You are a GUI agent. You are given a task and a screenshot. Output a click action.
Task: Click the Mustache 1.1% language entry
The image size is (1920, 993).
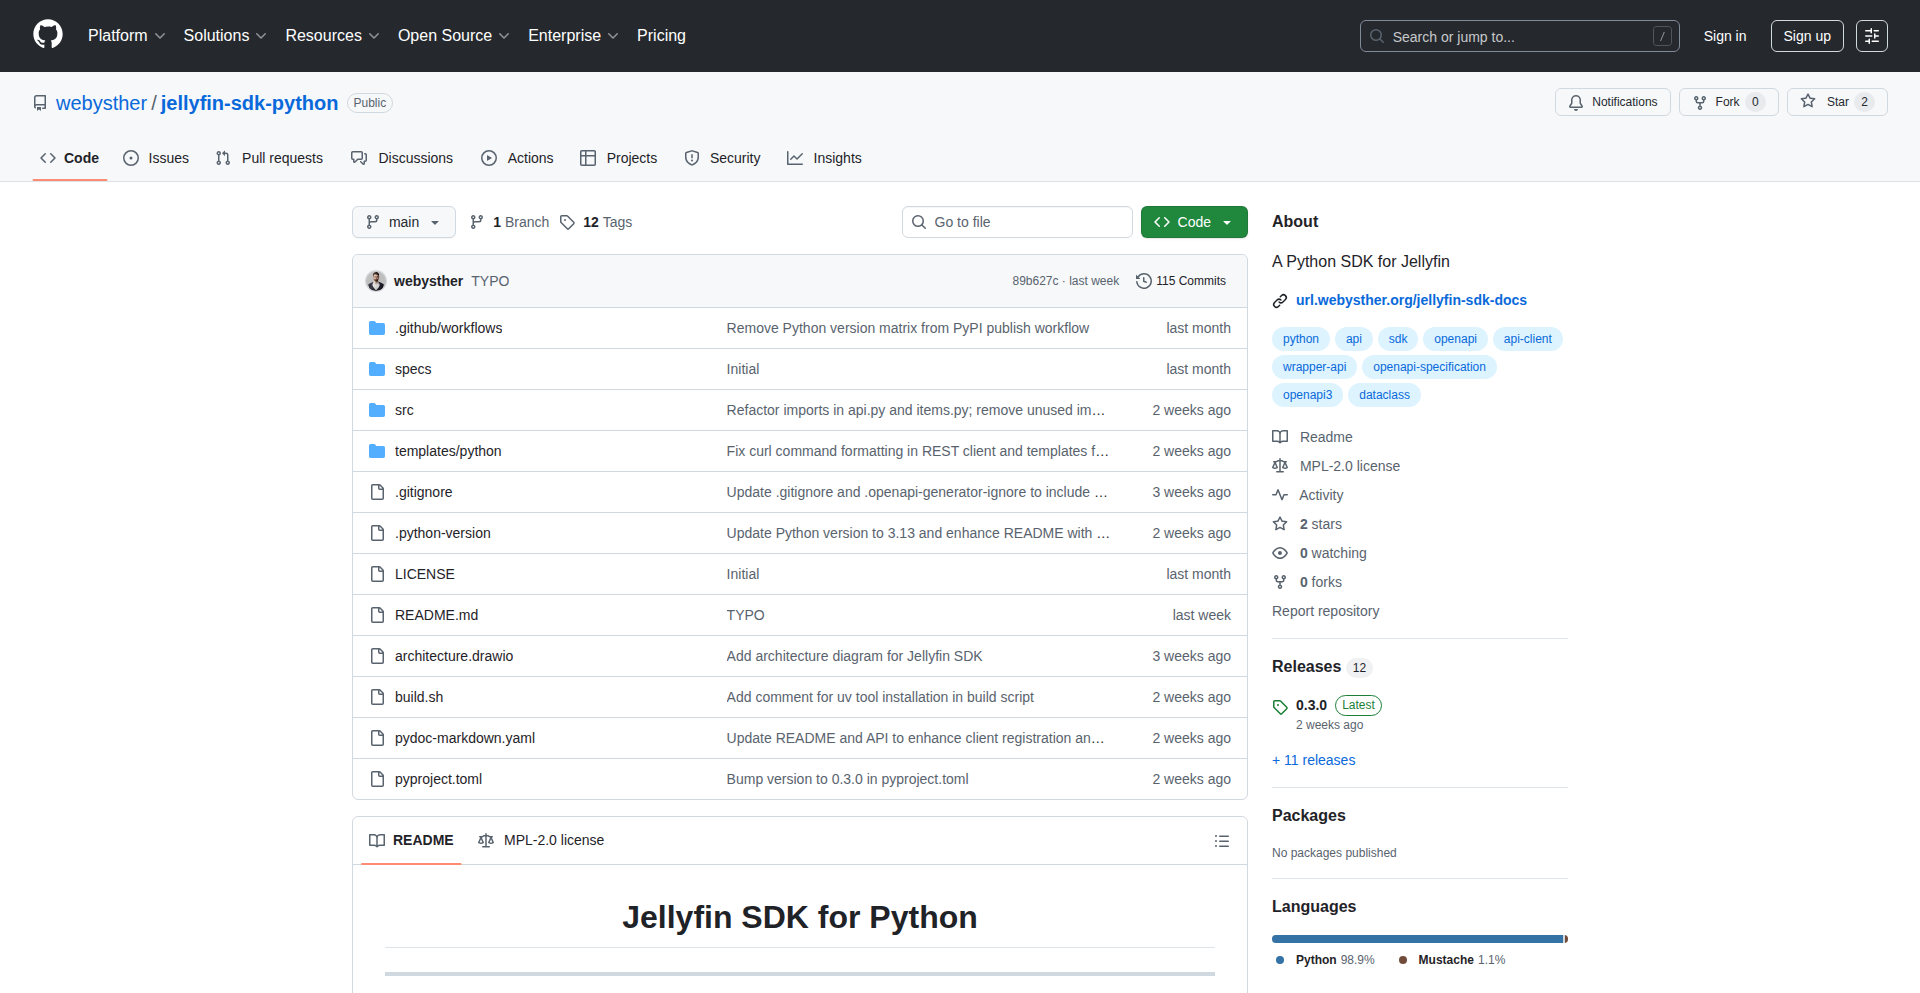pos(1452,960)
